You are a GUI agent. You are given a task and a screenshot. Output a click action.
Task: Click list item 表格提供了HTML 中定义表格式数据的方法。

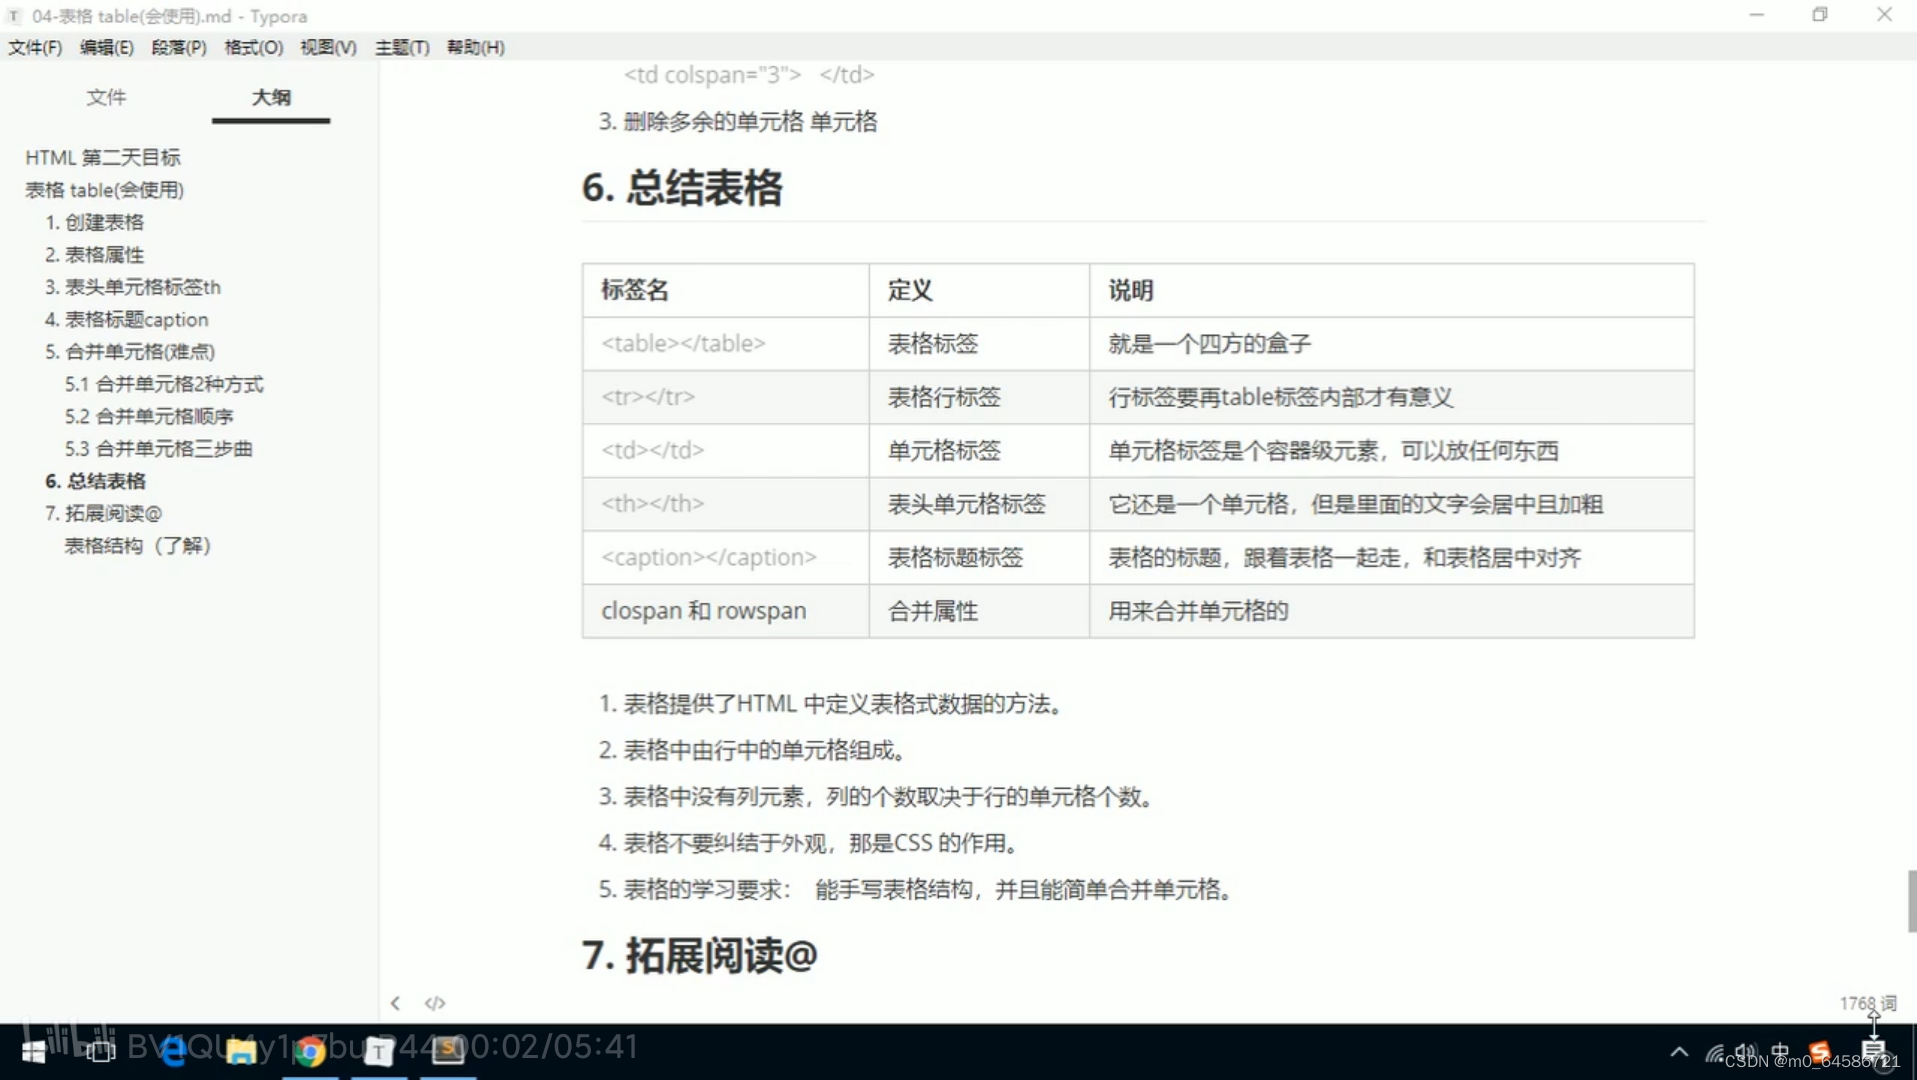[x=843, y=704]
